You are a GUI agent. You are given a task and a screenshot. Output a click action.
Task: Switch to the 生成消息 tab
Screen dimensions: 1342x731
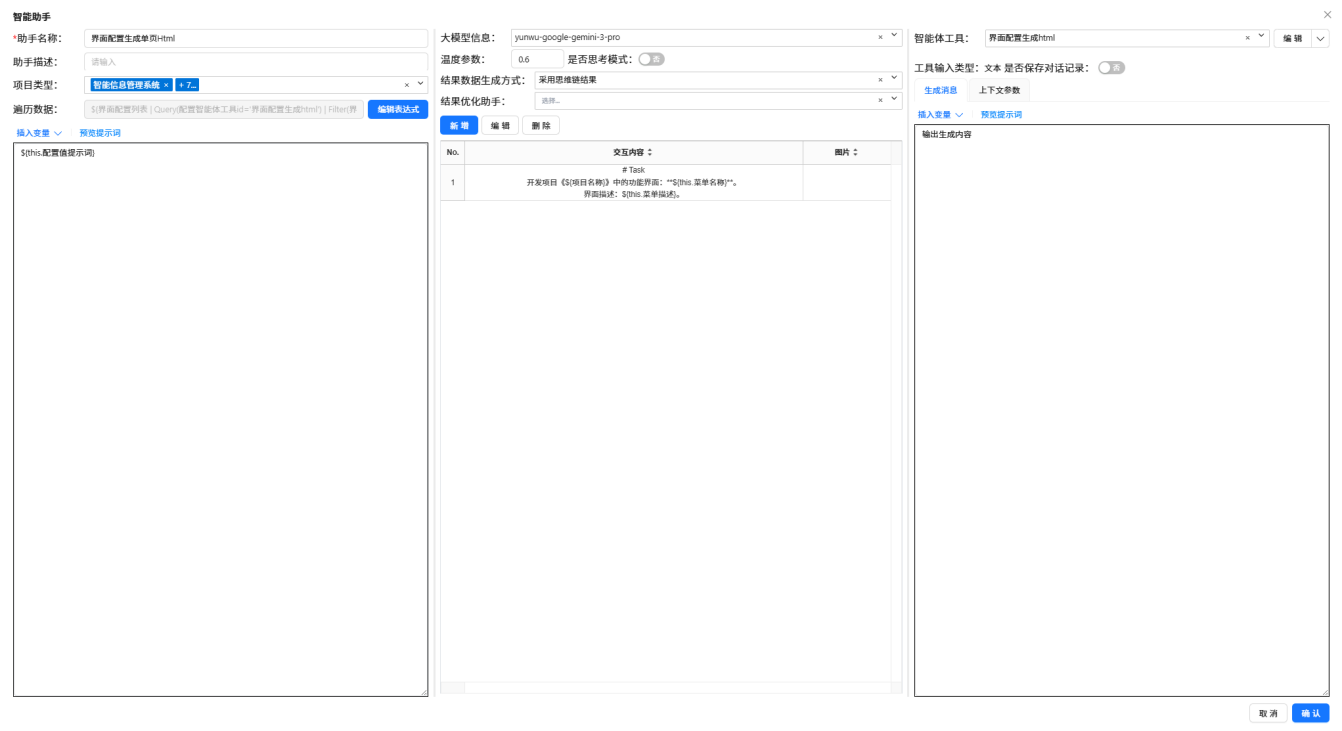click(940, 90)
